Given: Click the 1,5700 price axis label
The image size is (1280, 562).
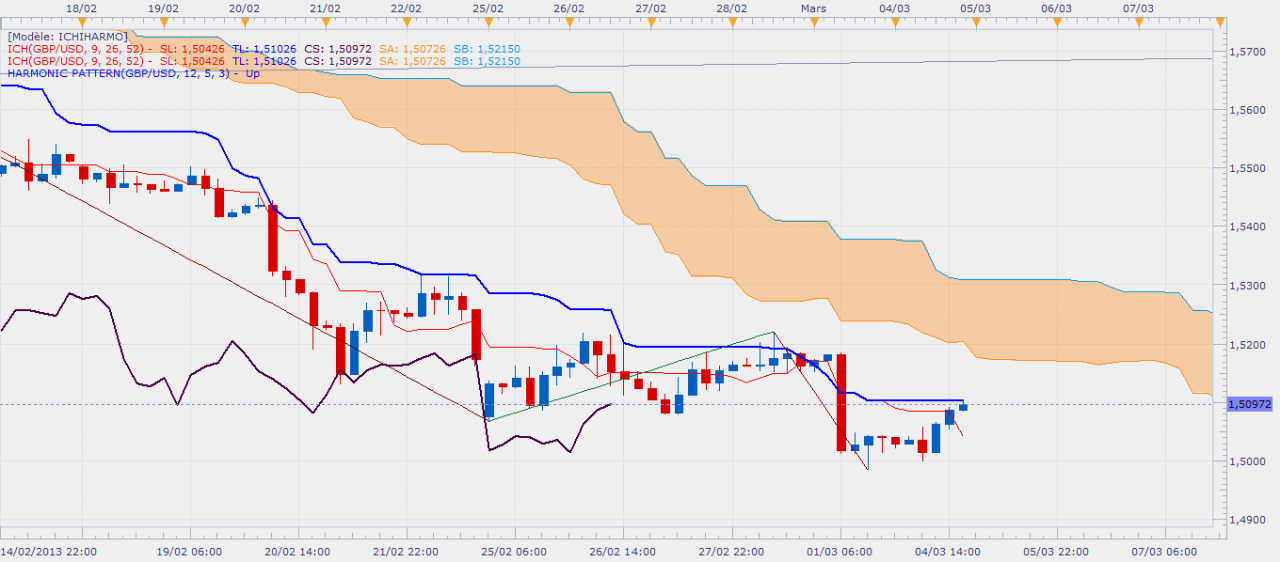Looking at the screenshot, I should coord(1249,51).
